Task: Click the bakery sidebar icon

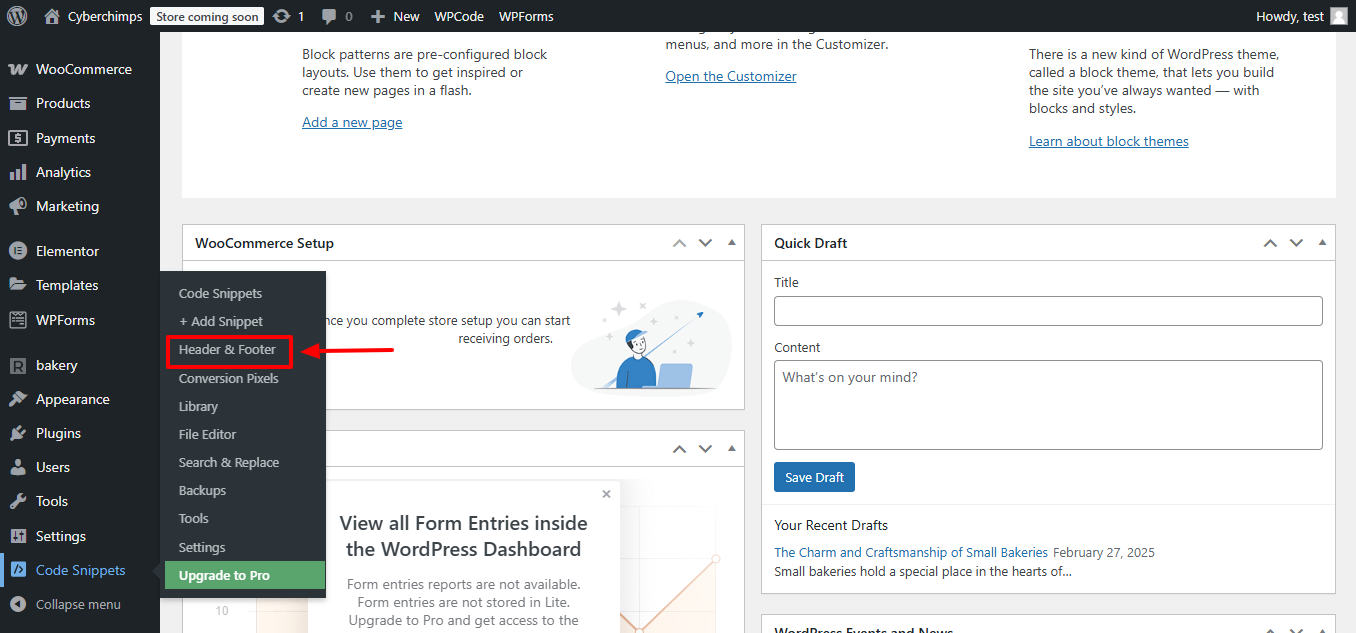Action: coord(17,365)
